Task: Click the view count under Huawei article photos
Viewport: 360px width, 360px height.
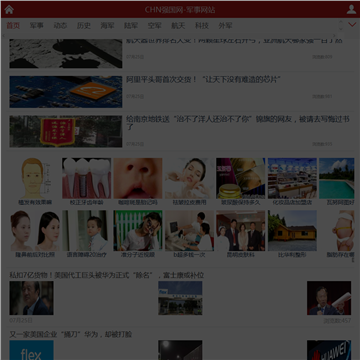Action: pyautogui.click(x=337, y=321)
